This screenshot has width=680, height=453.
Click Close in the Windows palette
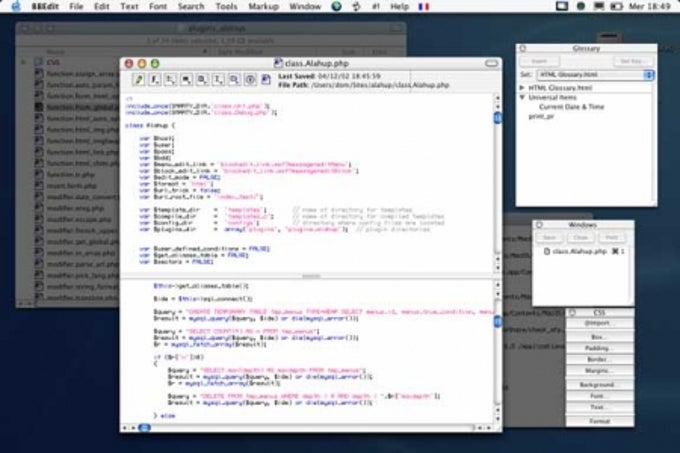(x=580, y=238)
